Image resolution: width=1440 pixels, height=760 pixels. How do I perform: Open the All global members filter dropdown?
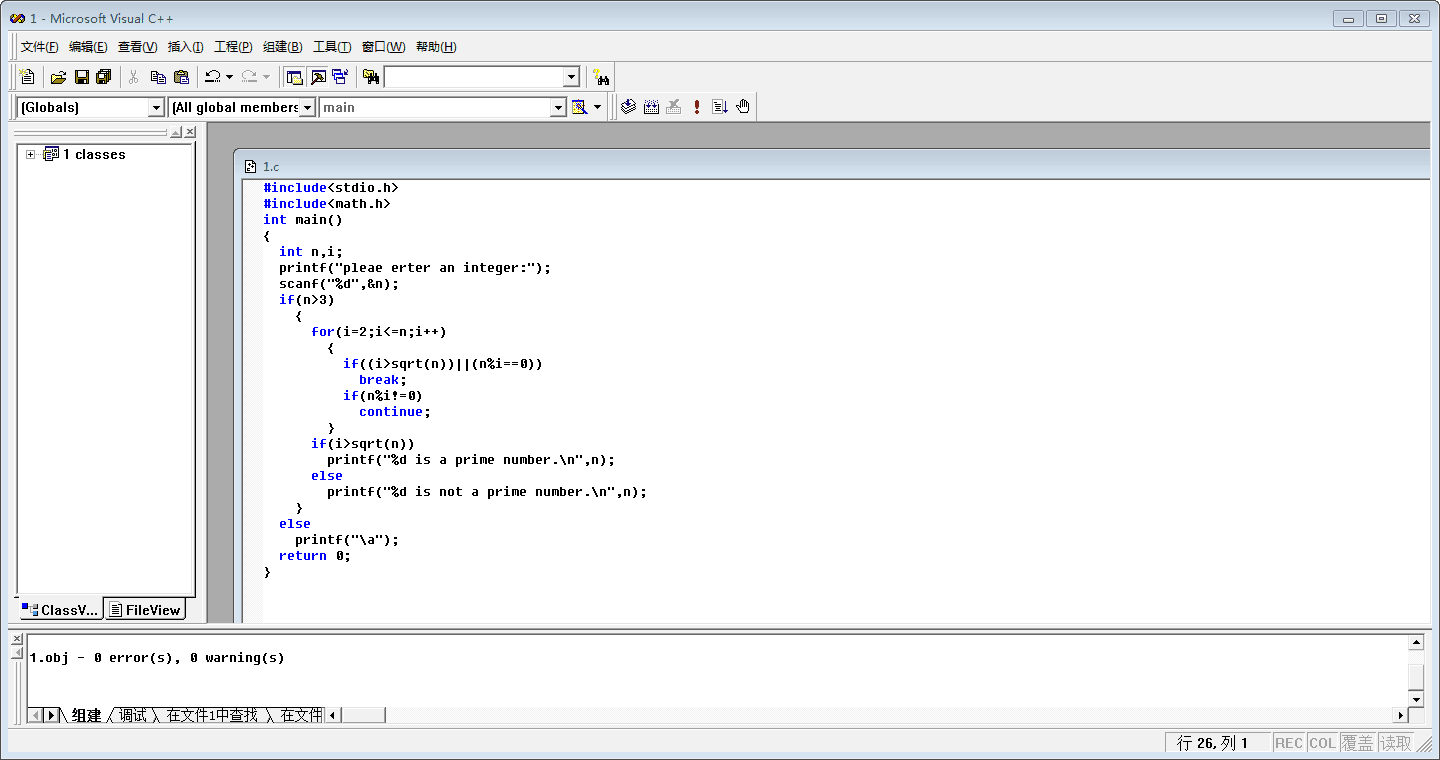[307, 107]
